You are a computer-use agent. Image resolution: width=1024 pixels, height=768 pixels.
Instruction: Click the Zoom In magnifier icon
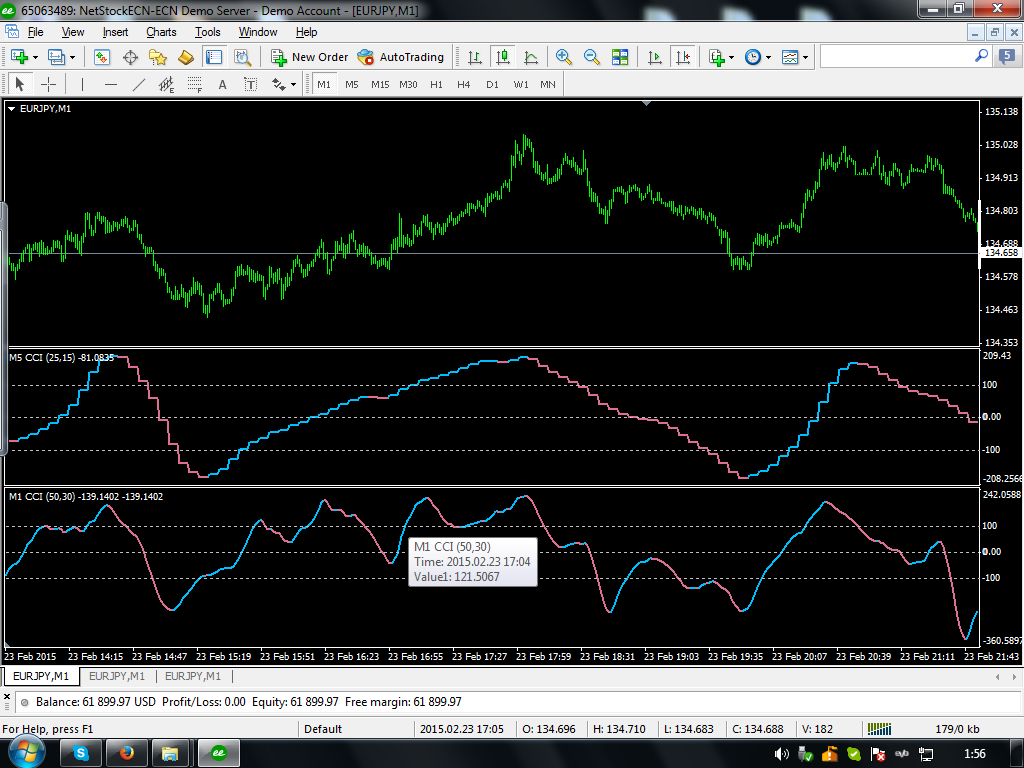coord(564,57)
